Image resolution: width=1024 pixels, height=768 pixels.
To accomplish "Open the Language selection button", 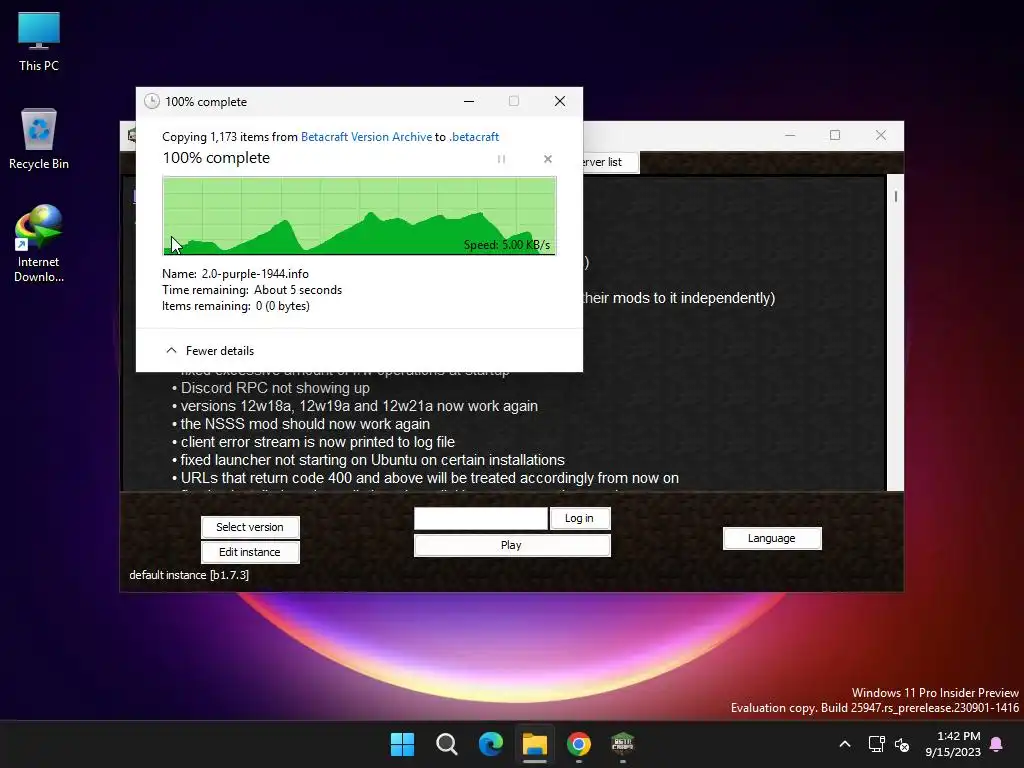I will (772, 538).
